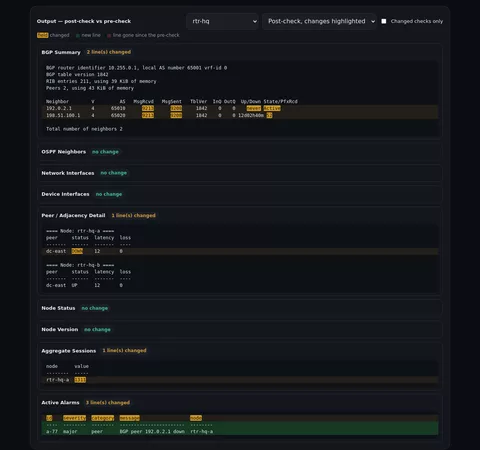Click the 'Up/Down' column header
This screenshot has height=450, width=480.
coord(251,102)
